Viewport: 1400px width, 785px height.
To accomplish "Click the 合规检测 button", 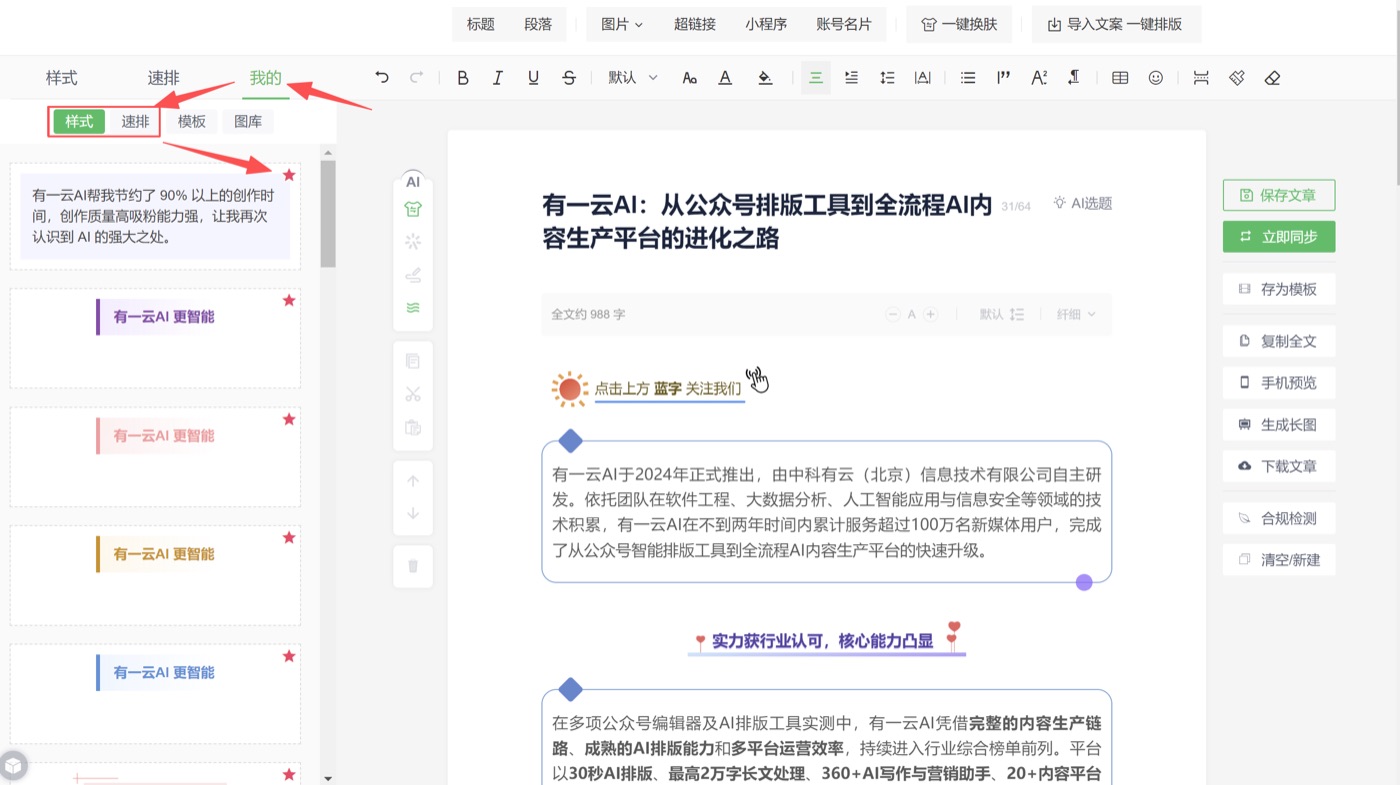I will pyautogui.click(x=1279, y=518).
